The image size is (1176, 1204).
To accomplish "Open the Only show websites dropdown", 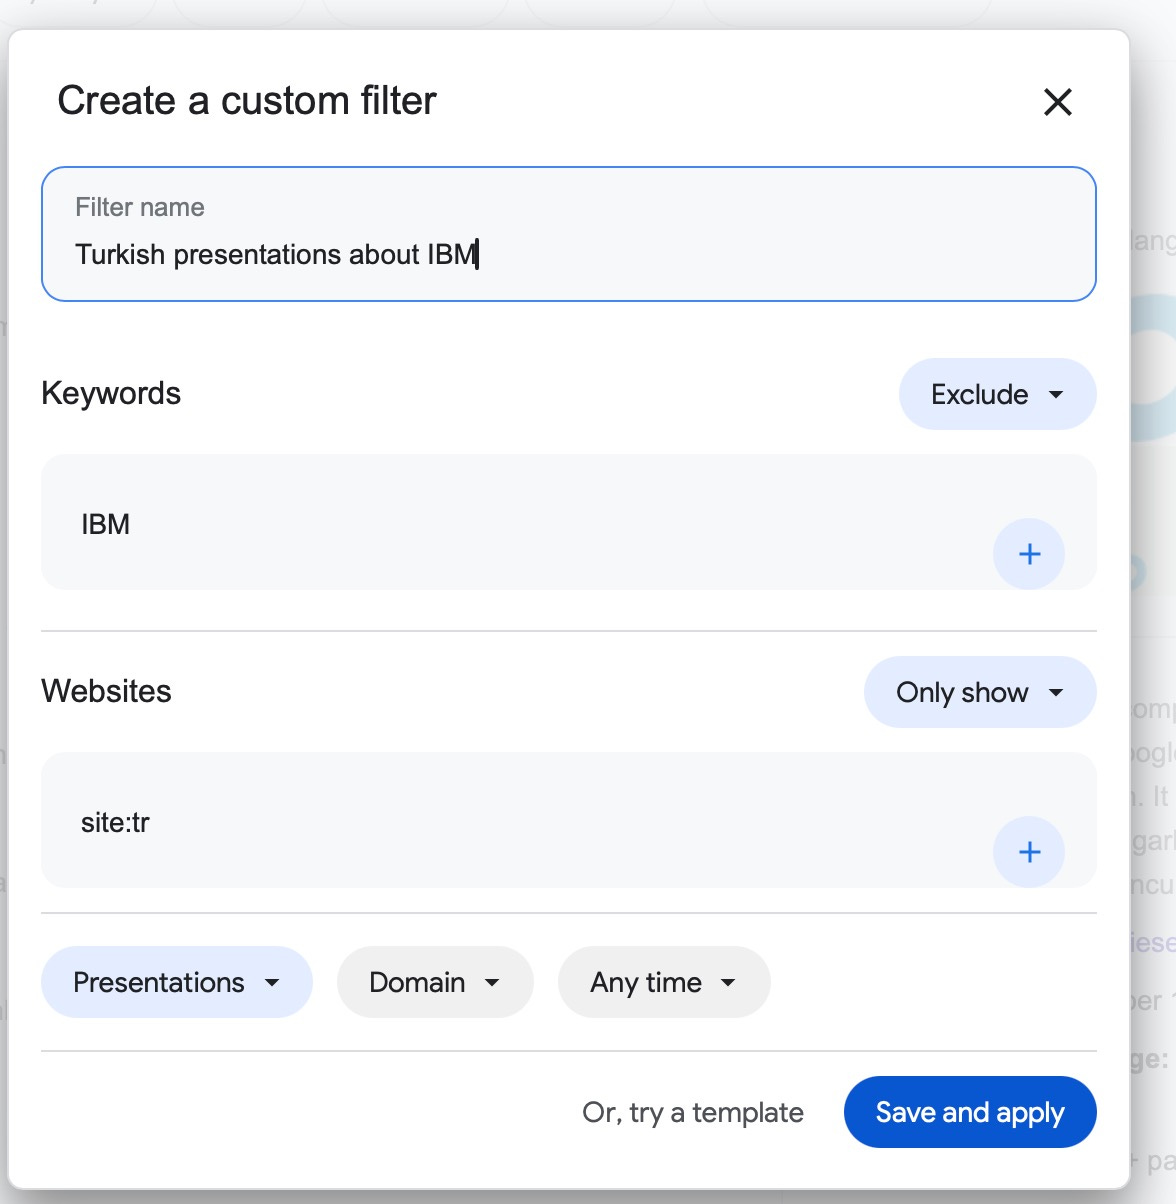I will [980, 692].
